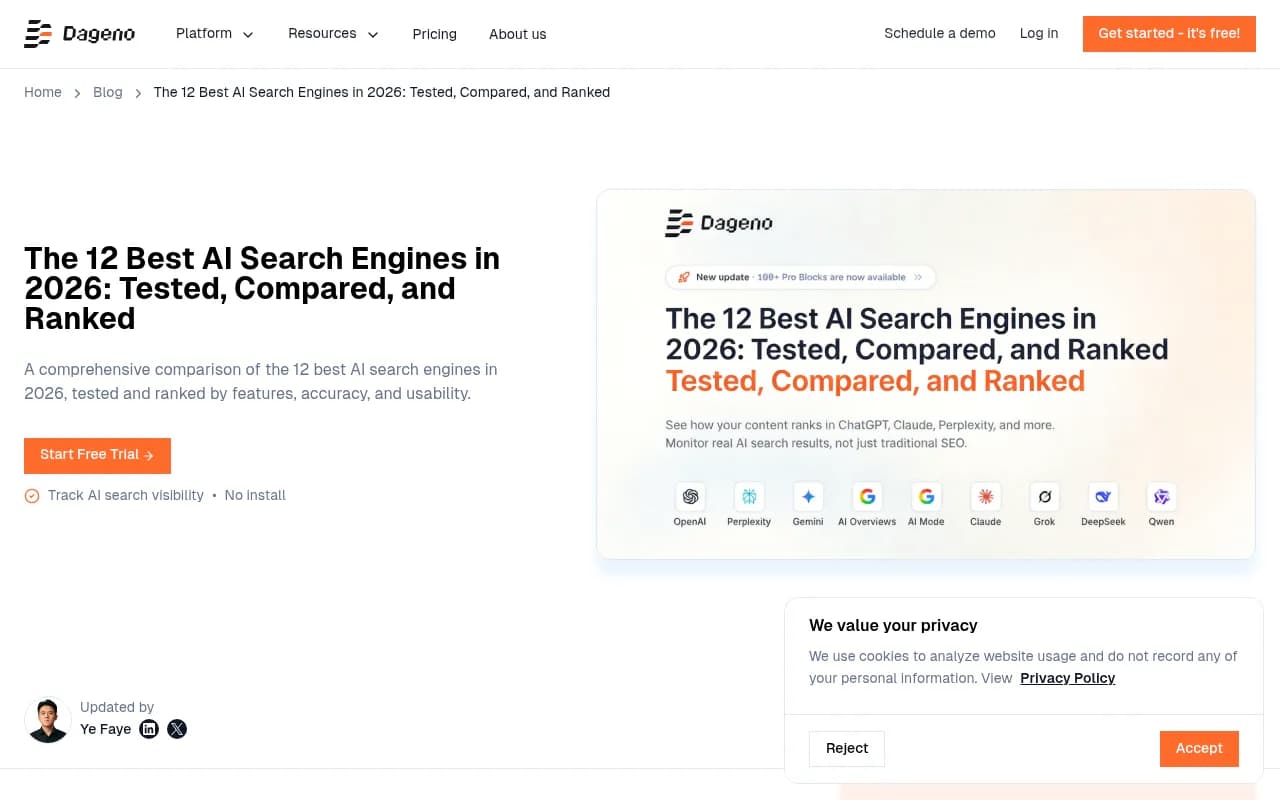Click the Grok icon in the hero card

tap(1045, 497)
